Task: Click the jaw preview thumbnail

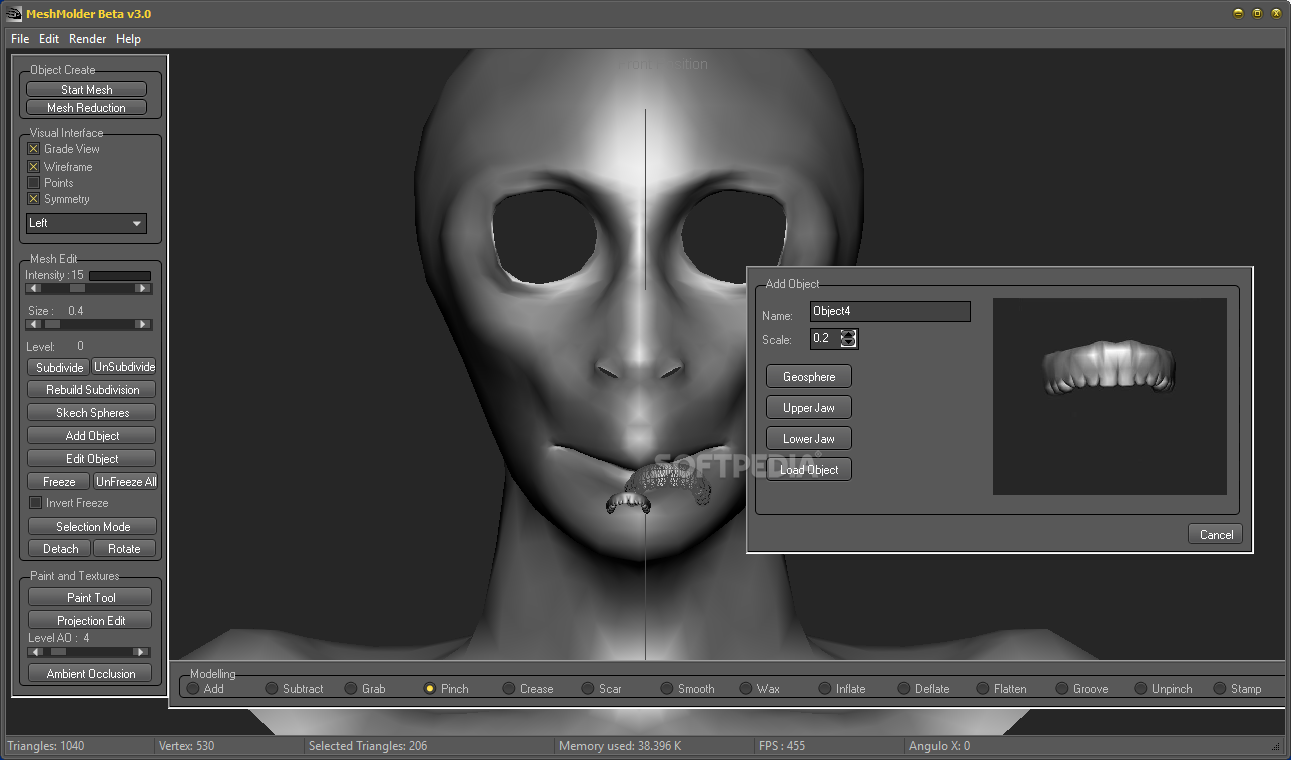Action: point(1109,396)
